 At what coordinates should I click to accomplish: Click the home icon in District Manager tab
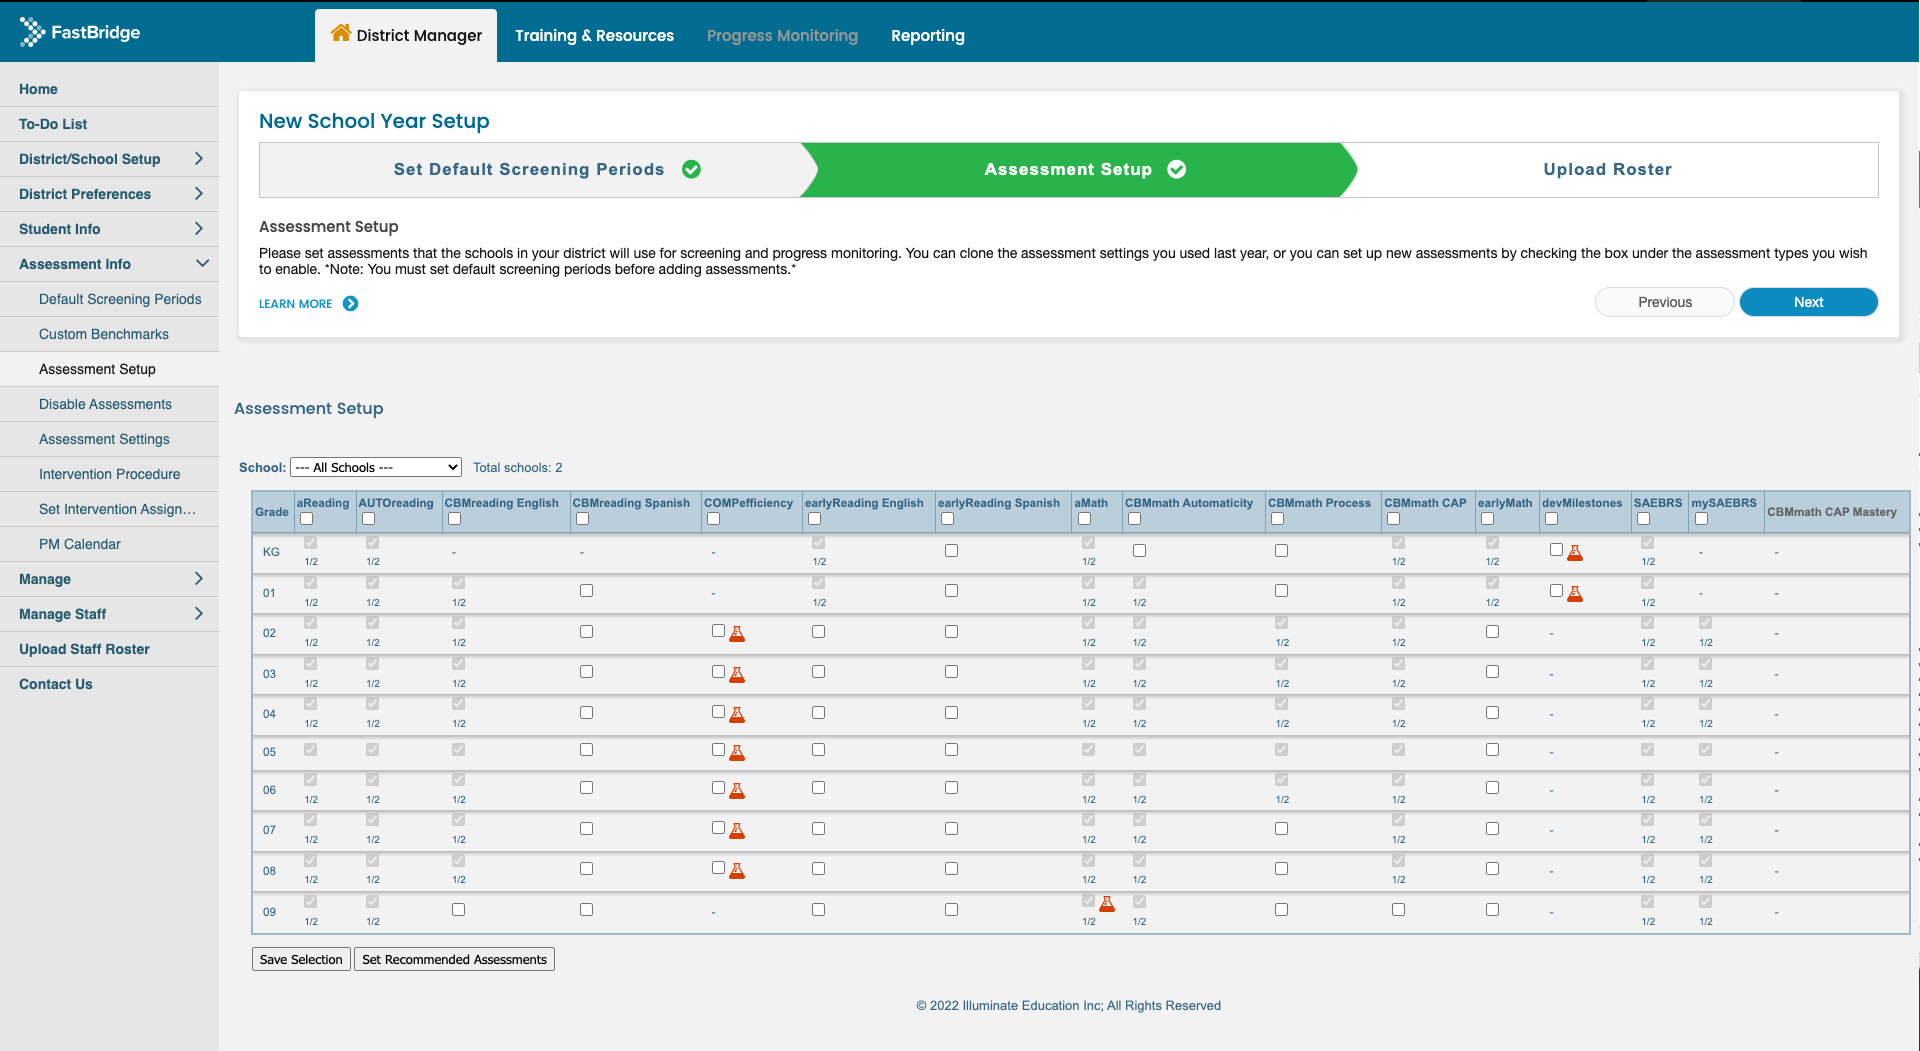coord(340,33)
